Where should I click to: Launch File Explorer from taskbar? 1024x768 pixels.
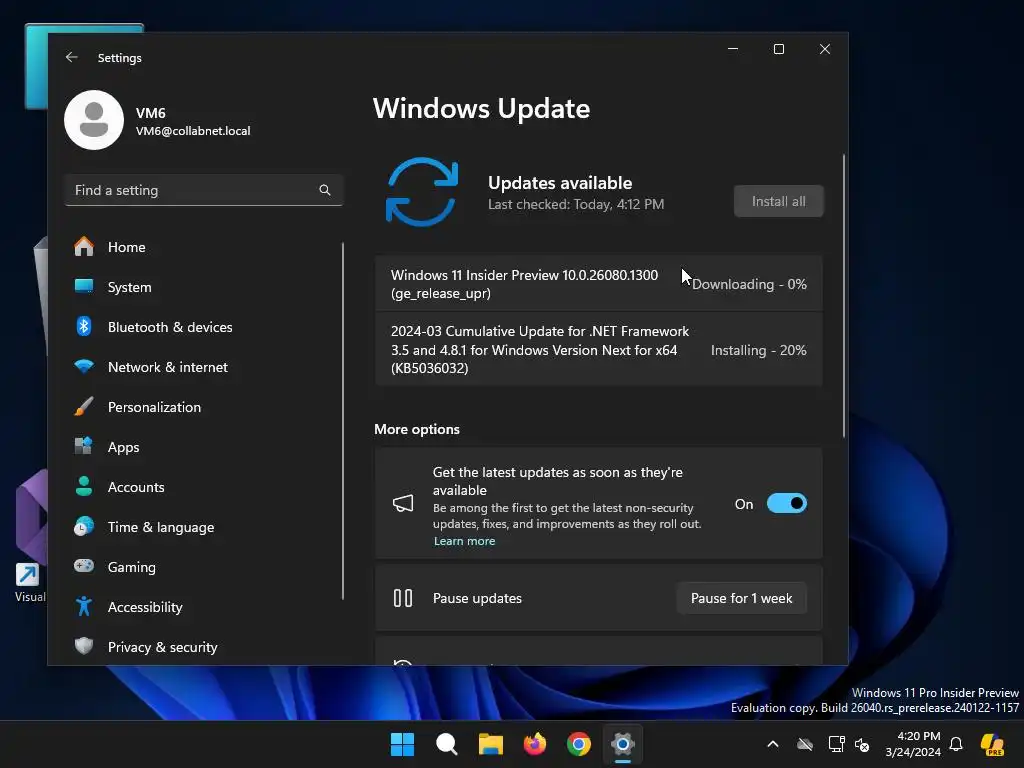coord(490,744)
